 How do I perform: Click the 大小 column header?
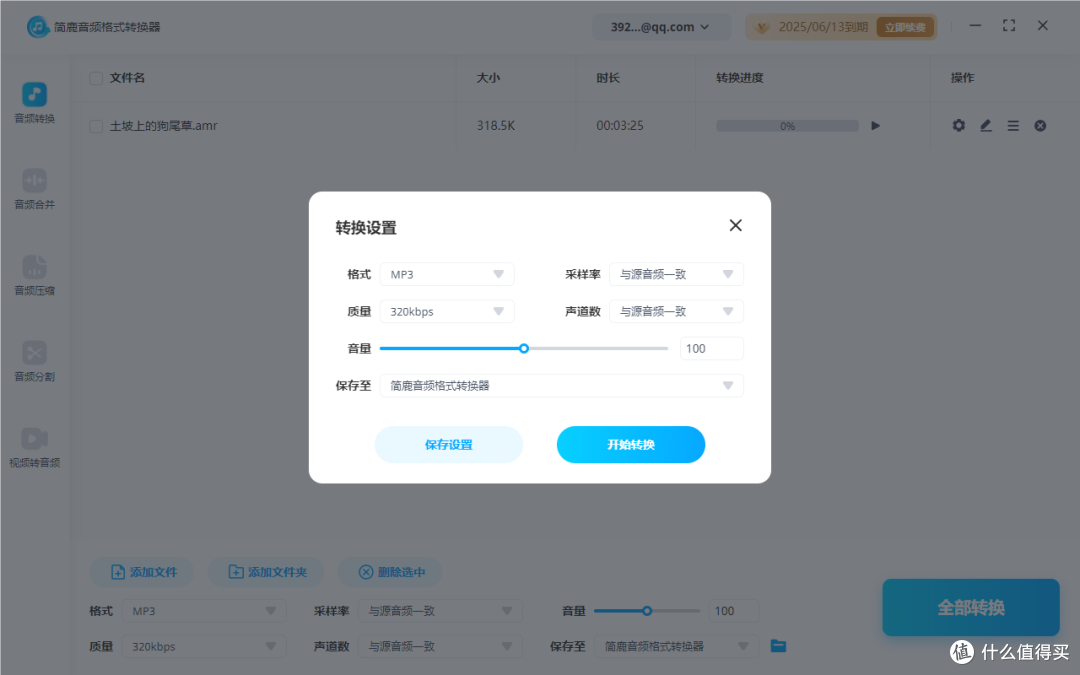coord(488,78)
